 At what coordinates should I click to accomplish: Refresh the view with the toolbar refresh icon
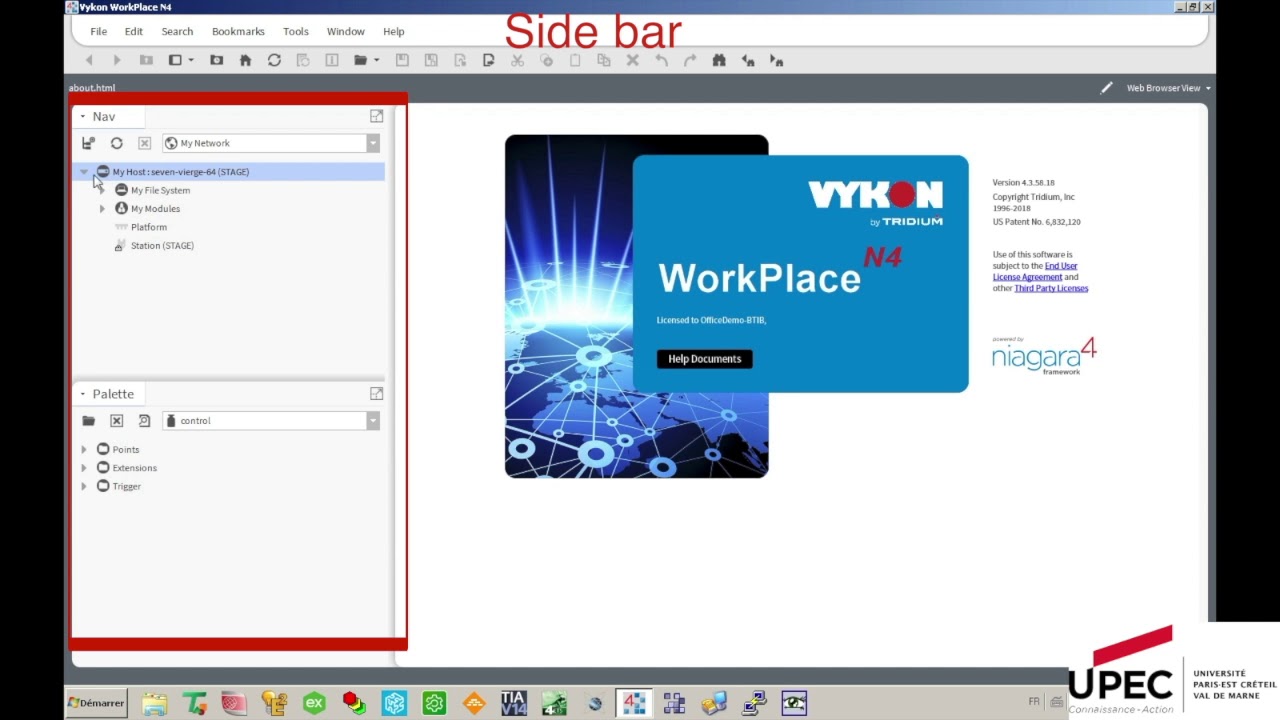(274, 61)
